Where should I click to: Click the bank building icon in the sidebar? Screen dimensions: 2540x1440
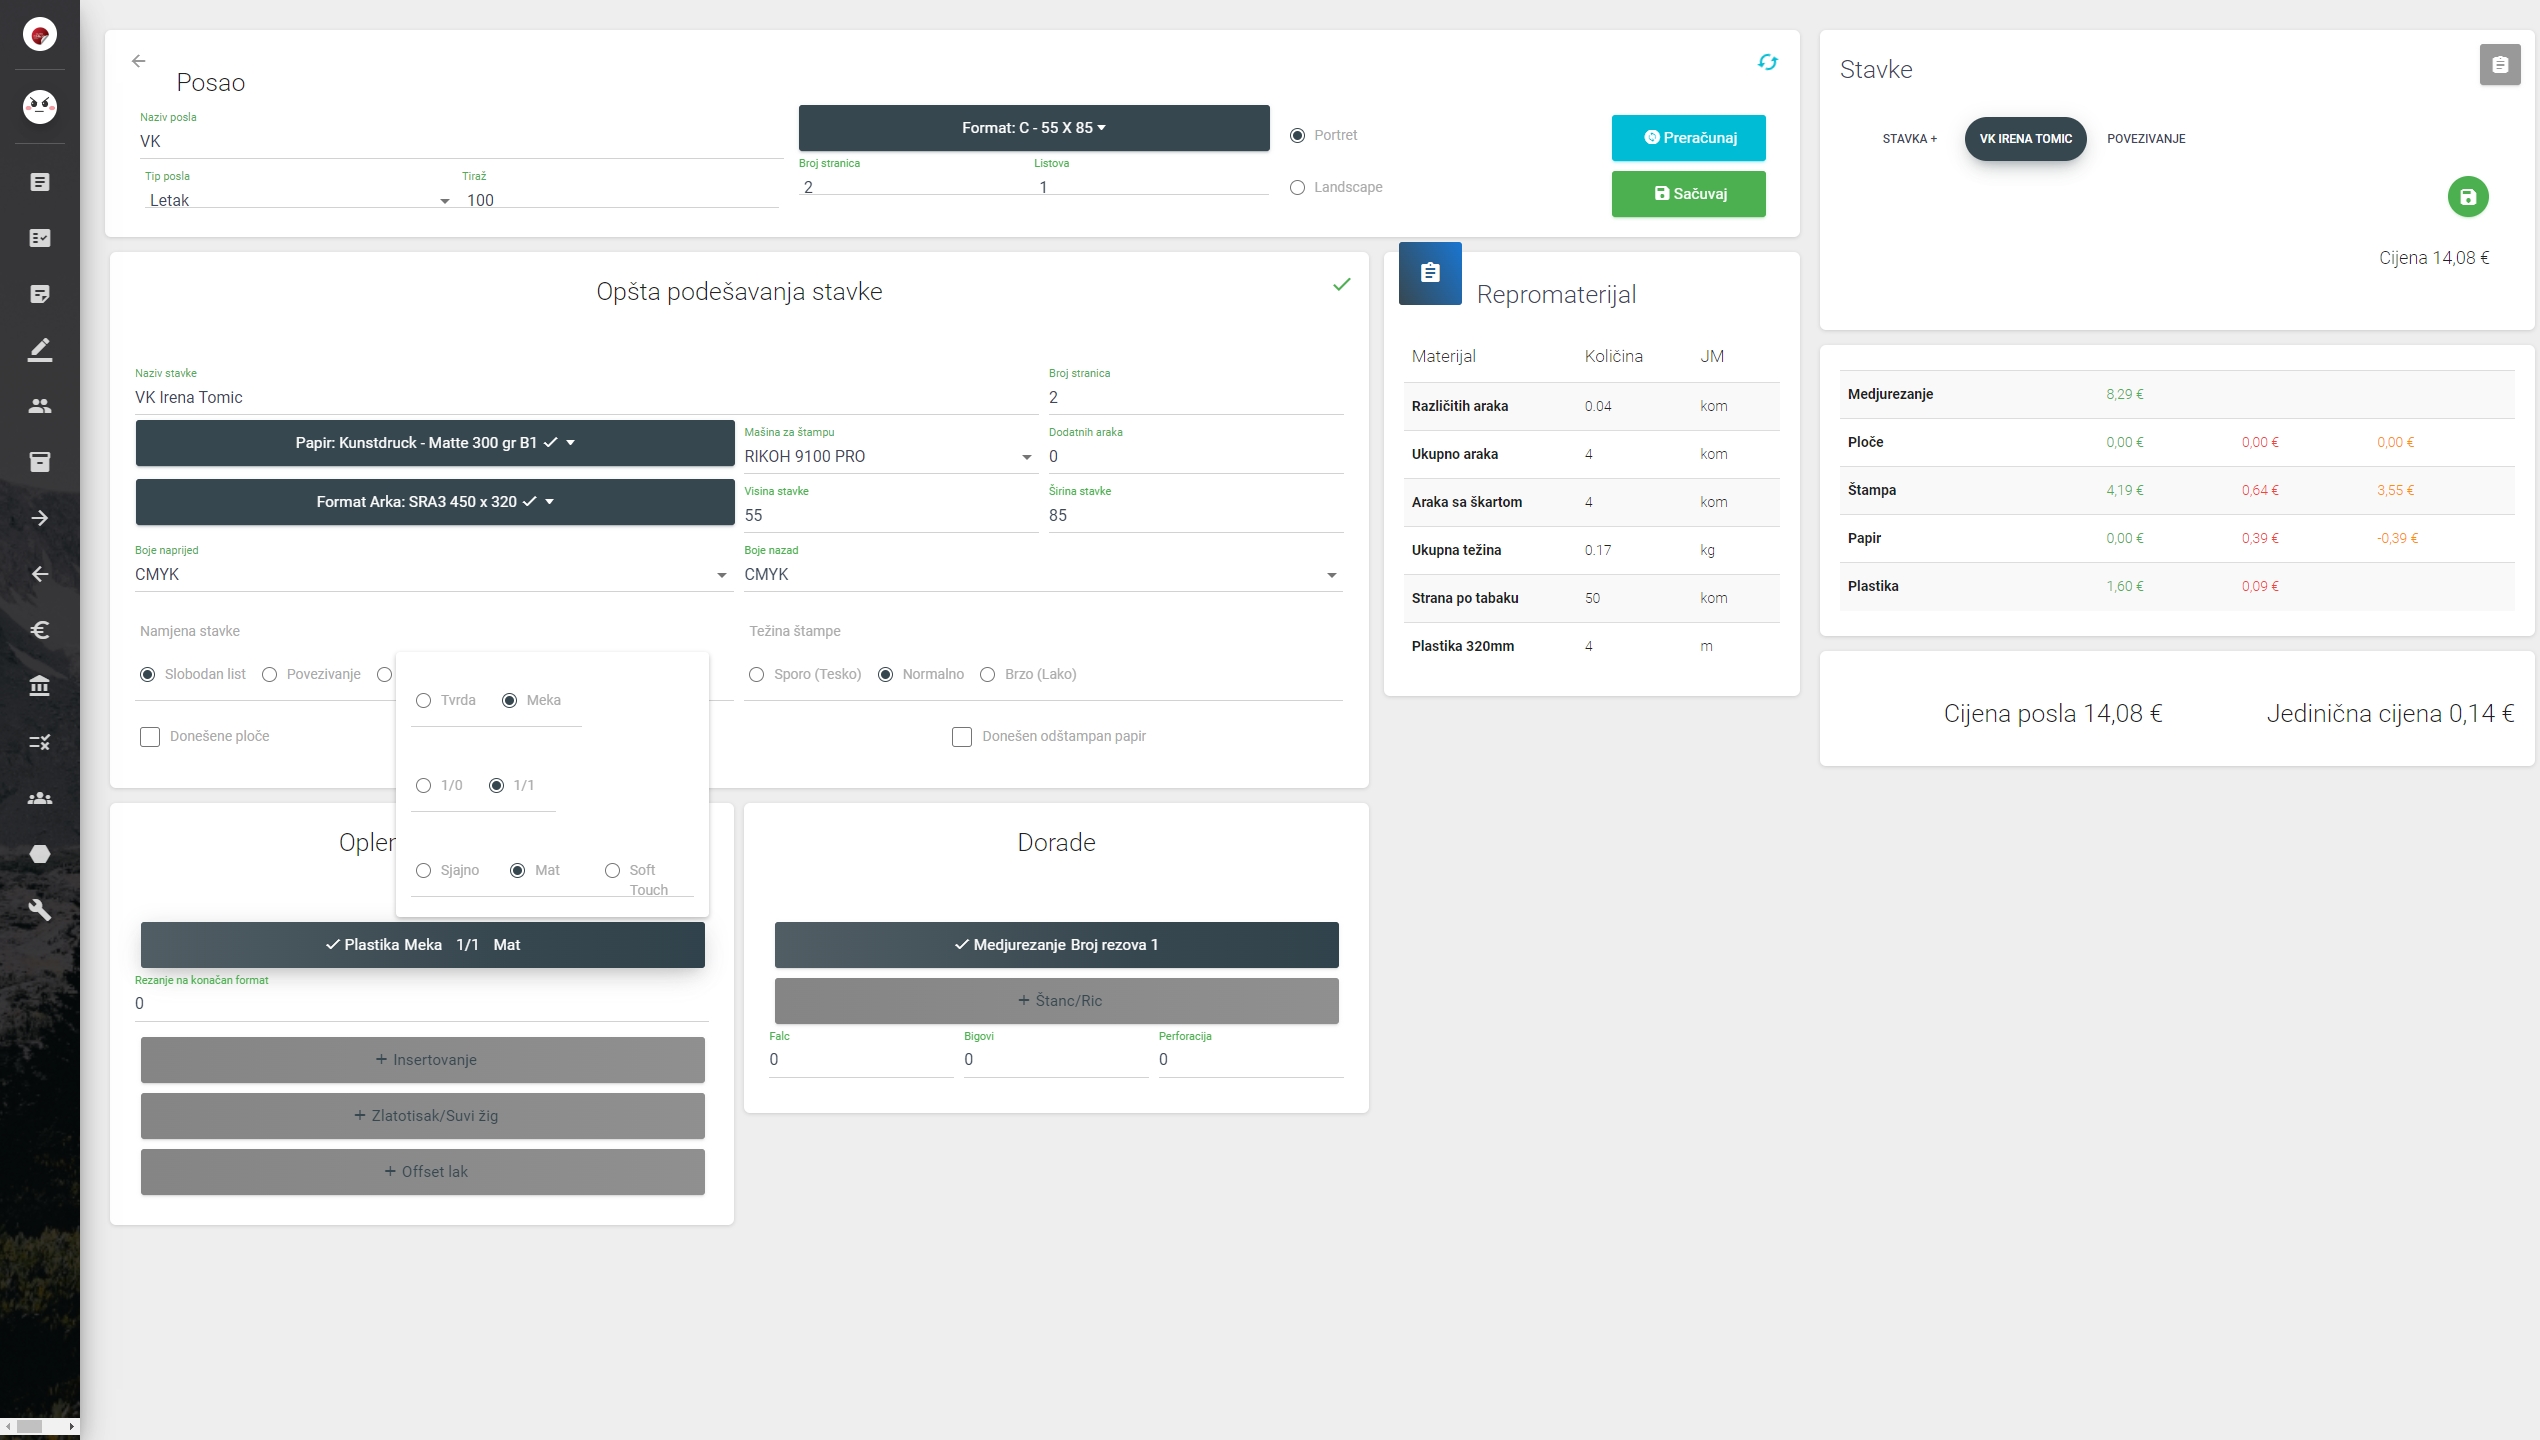point(40,686)
